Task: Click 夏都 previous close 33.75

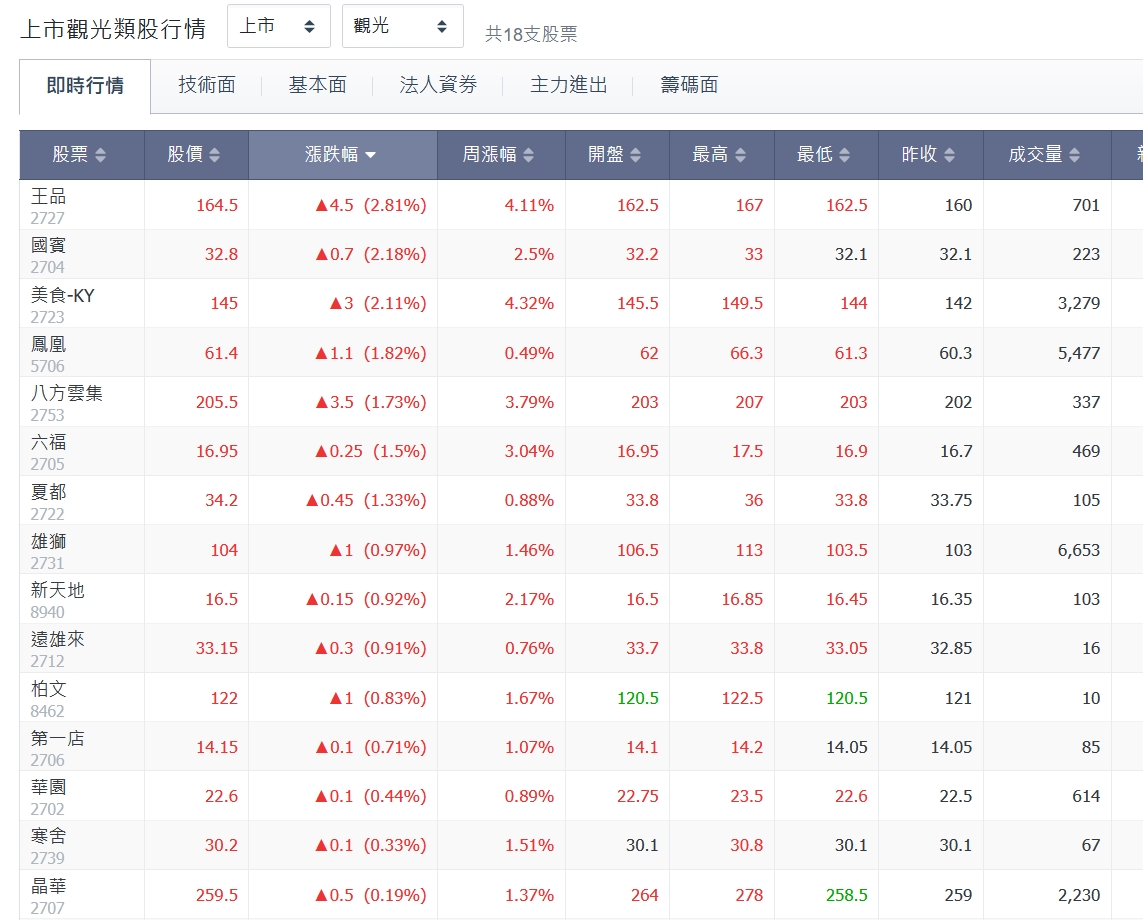Action: tap(951, 500)
